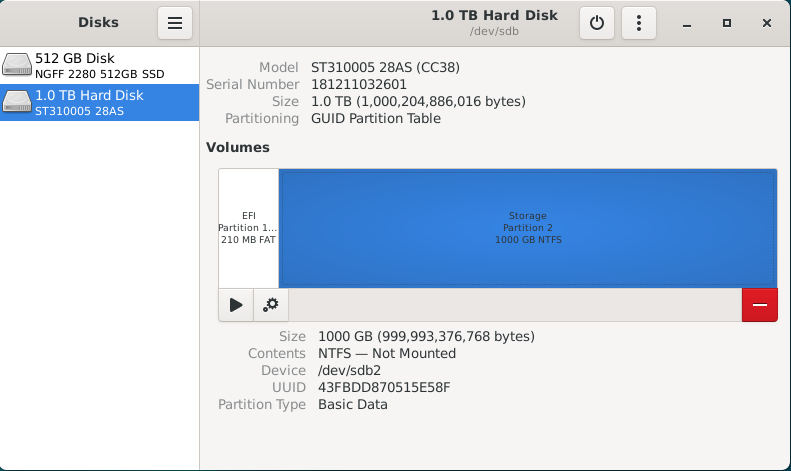Delete selected partition with red minus button
This screenshot has height=471, width=791.
pos(760,305)
